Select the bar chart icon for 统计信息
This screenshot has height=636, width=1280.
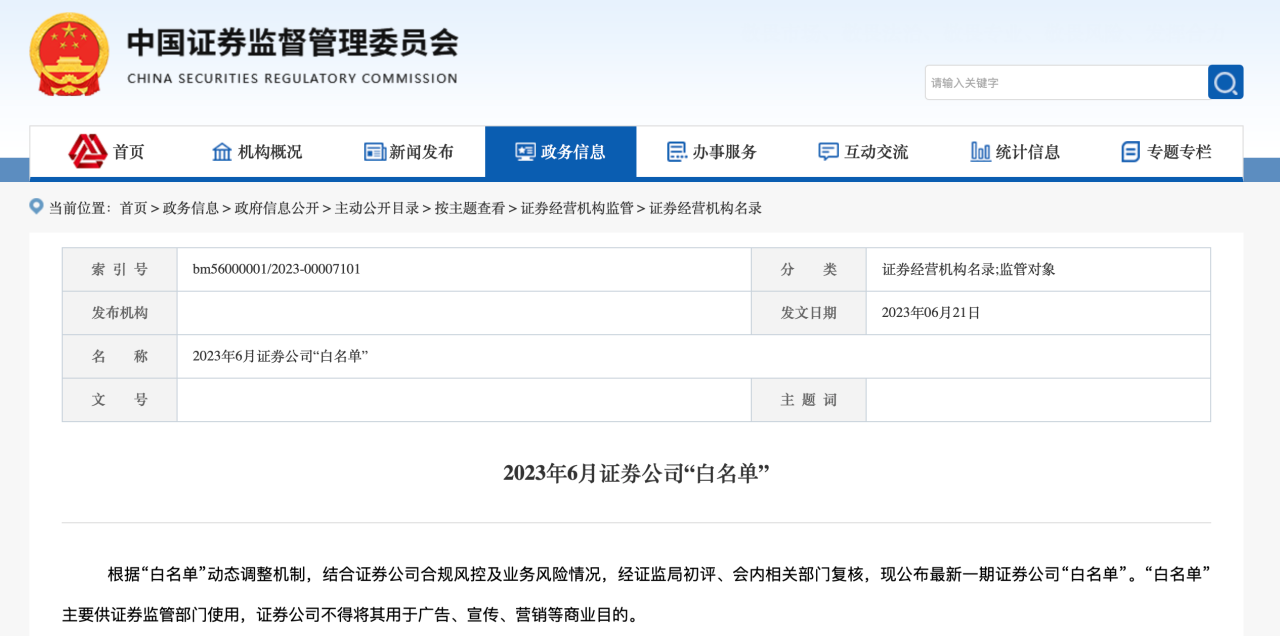coord(980,151)
